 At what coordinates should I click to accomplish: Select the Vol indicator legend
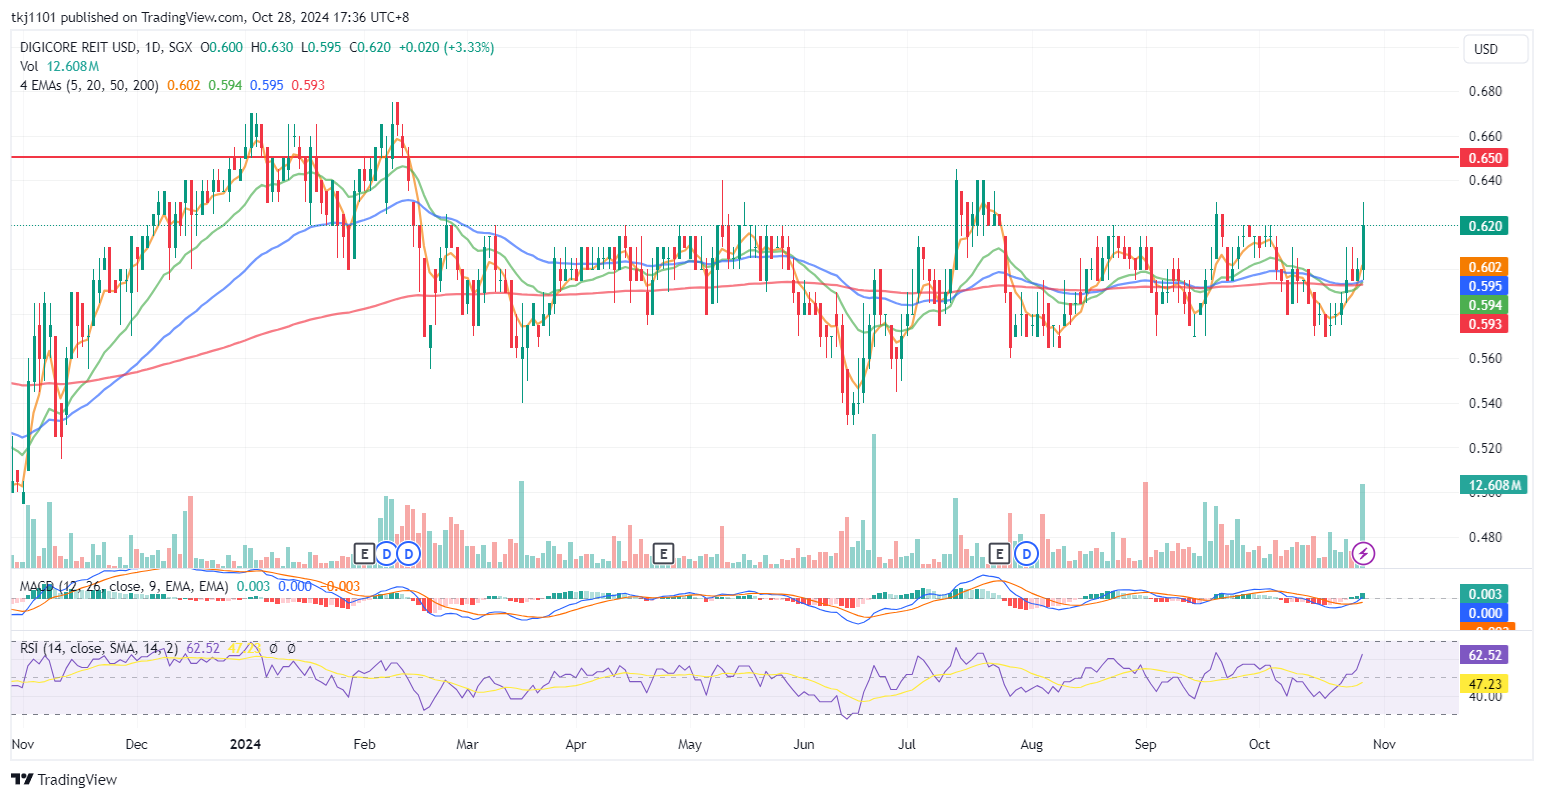click(x=59, y=66)
